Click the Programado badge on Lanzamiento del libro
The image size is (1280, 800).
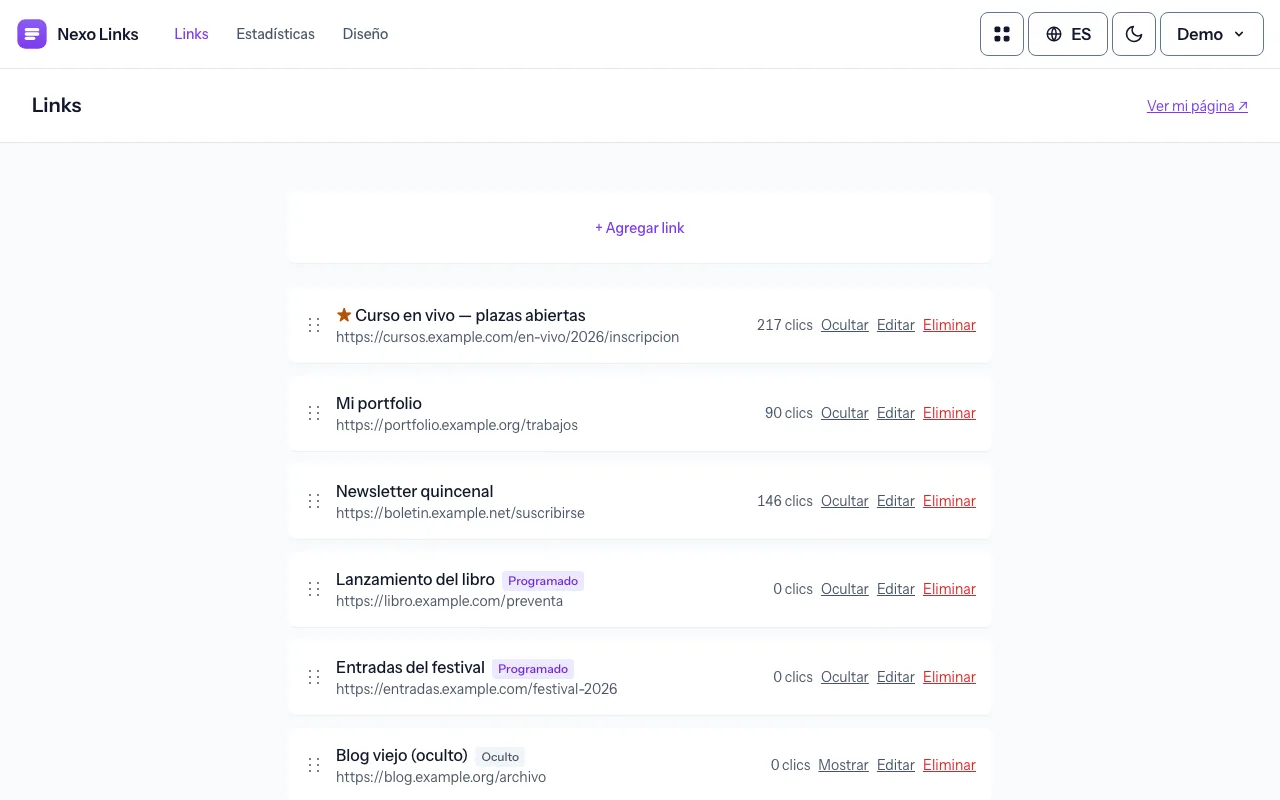tap(543, 581)
